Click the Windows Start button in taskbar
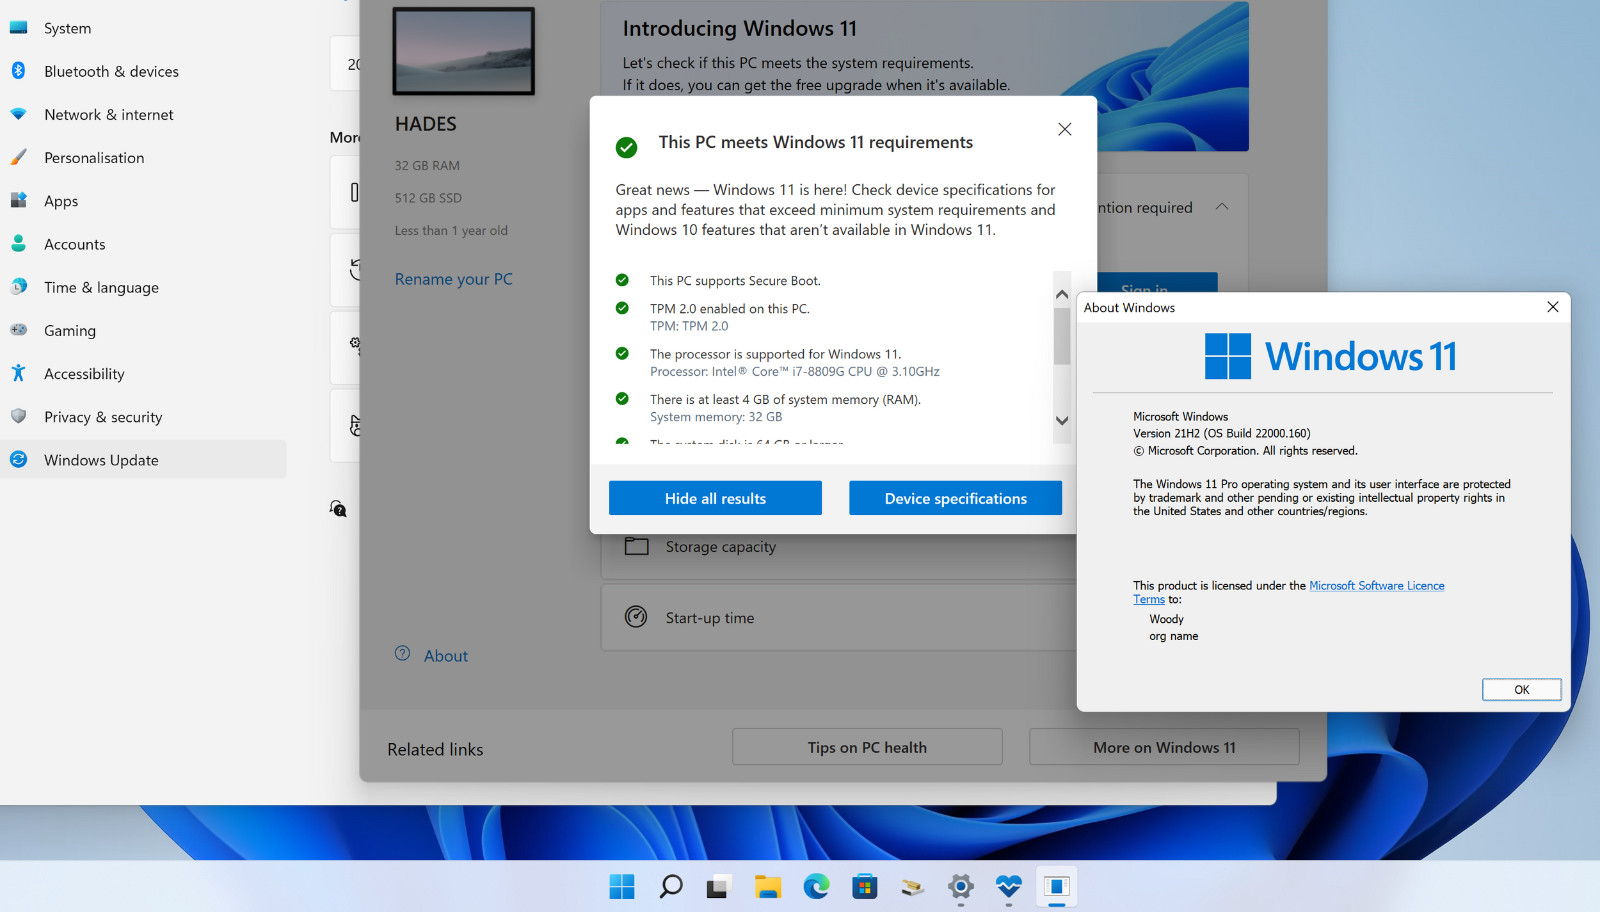Viewport: 1600px width, 912px height. 622,887
